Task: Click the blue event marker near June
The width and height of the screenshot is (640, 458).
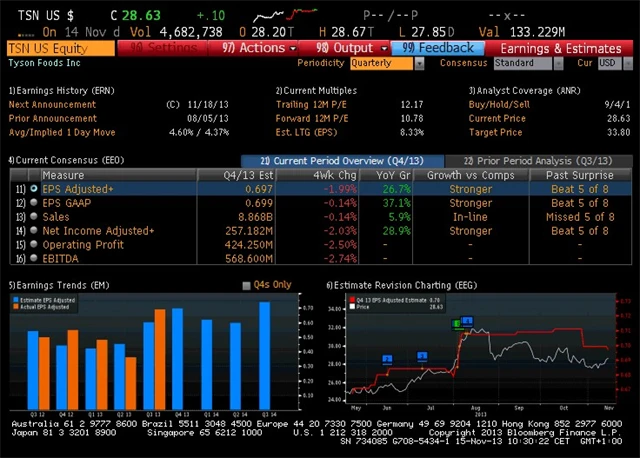Action: [387, 359]
